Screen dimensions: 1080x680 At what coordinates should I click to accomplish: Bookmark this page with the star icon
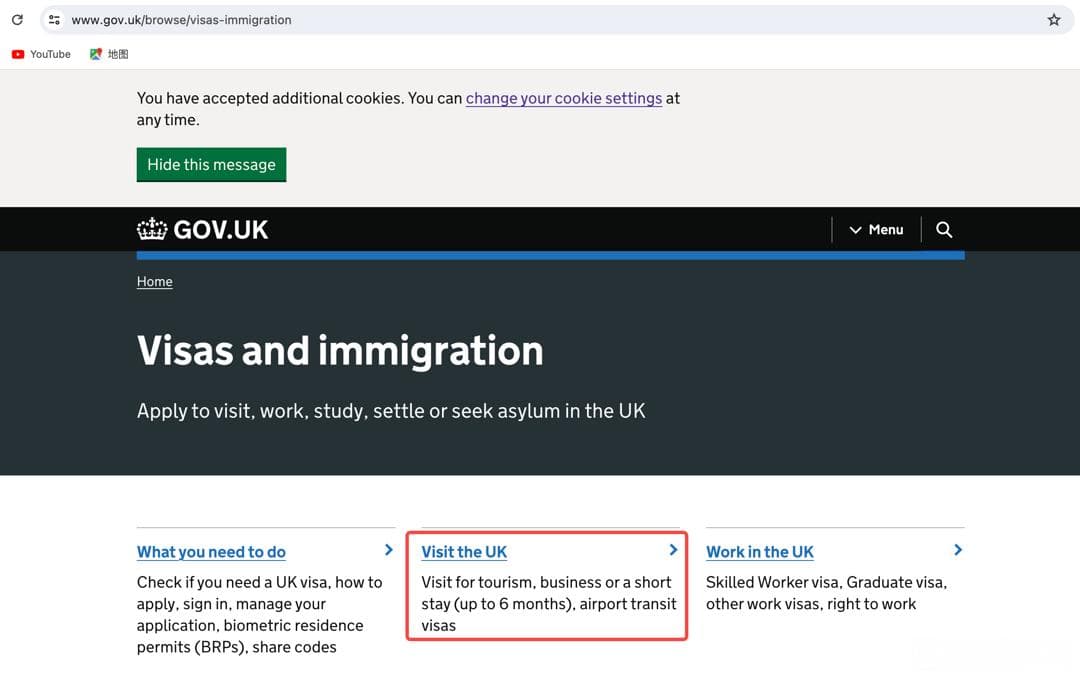[1054, 19]
